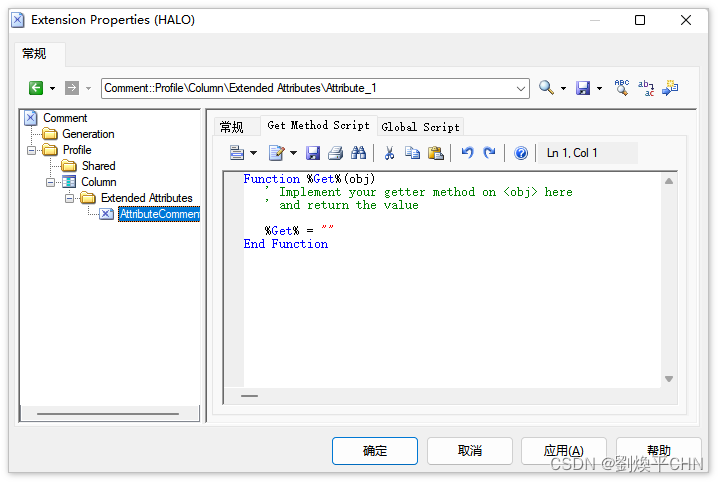
Task: Collapse the Column tree node
Action: pyautogui.click(x=50, y=182)
